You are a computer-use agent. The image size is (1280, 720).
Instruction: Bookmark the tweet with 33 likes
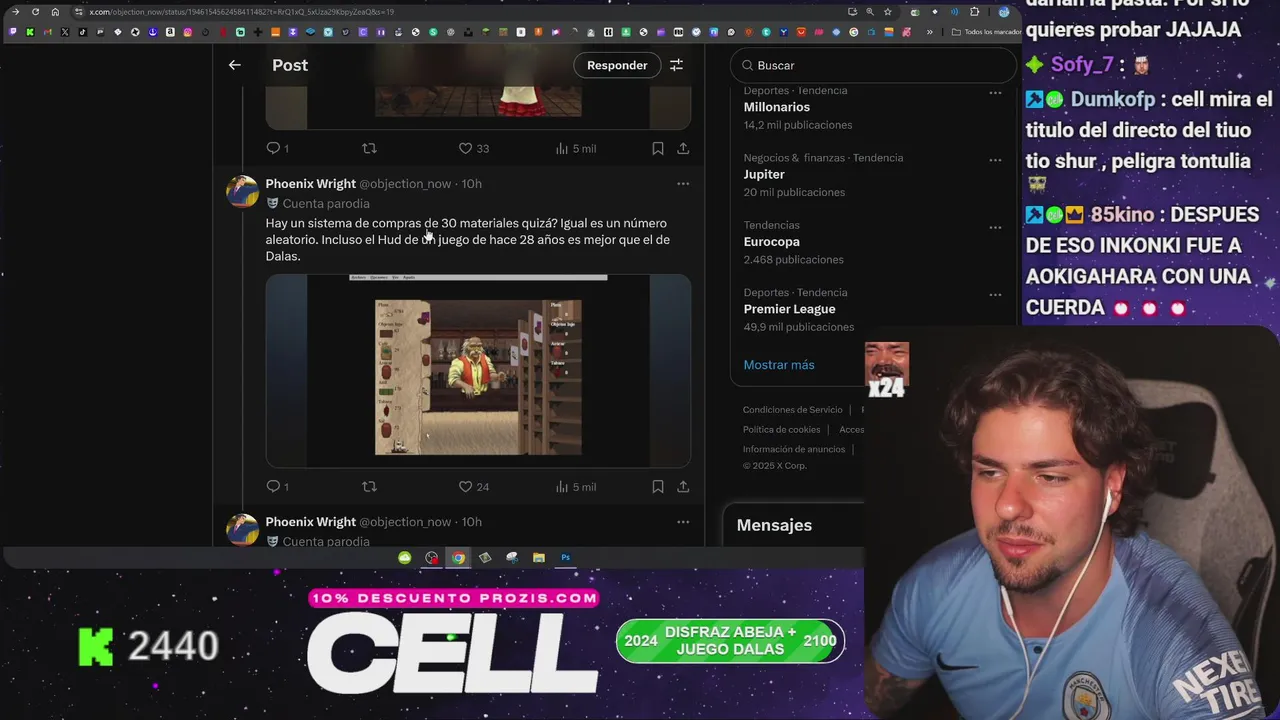tap(657, 148)
